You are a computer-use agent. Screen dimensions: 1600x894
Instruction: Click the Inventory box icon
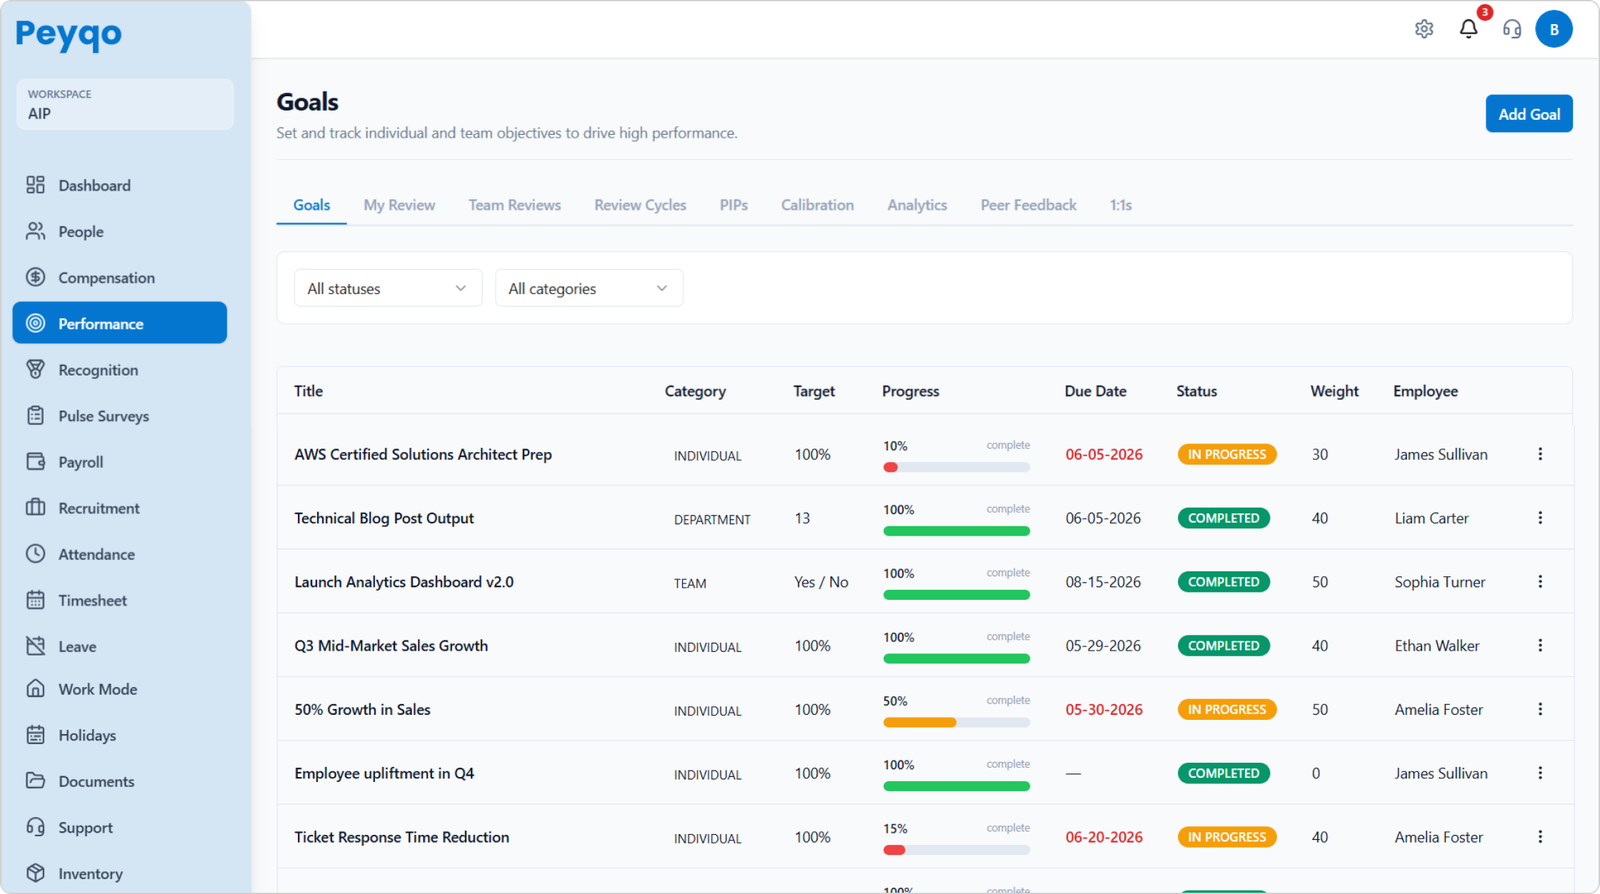click(36, 873)
